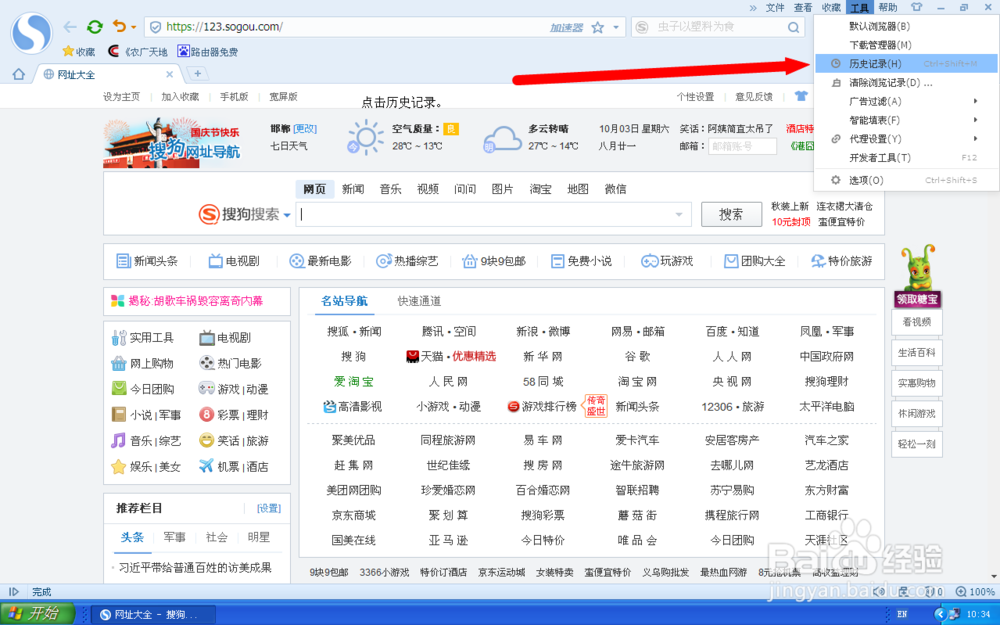Screen dimensions: 1000x625
Task: Open the browser home page icon
Action: [17, 74]
